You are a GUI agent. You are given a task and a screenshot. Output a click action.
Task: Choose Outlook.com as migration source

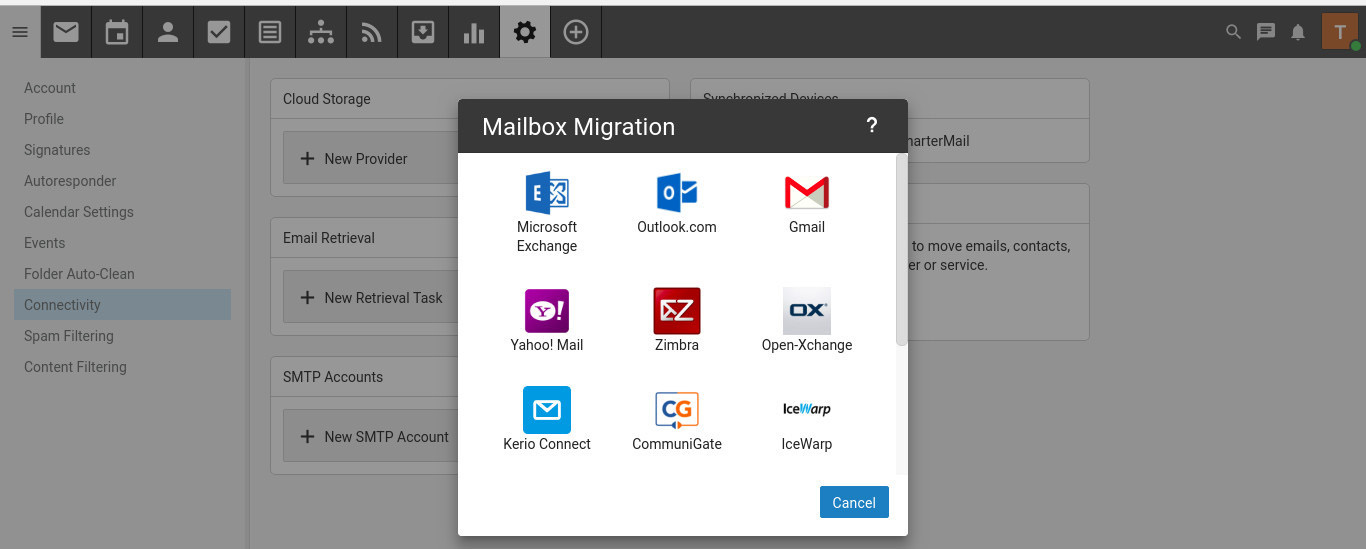(x=677, y=193)
